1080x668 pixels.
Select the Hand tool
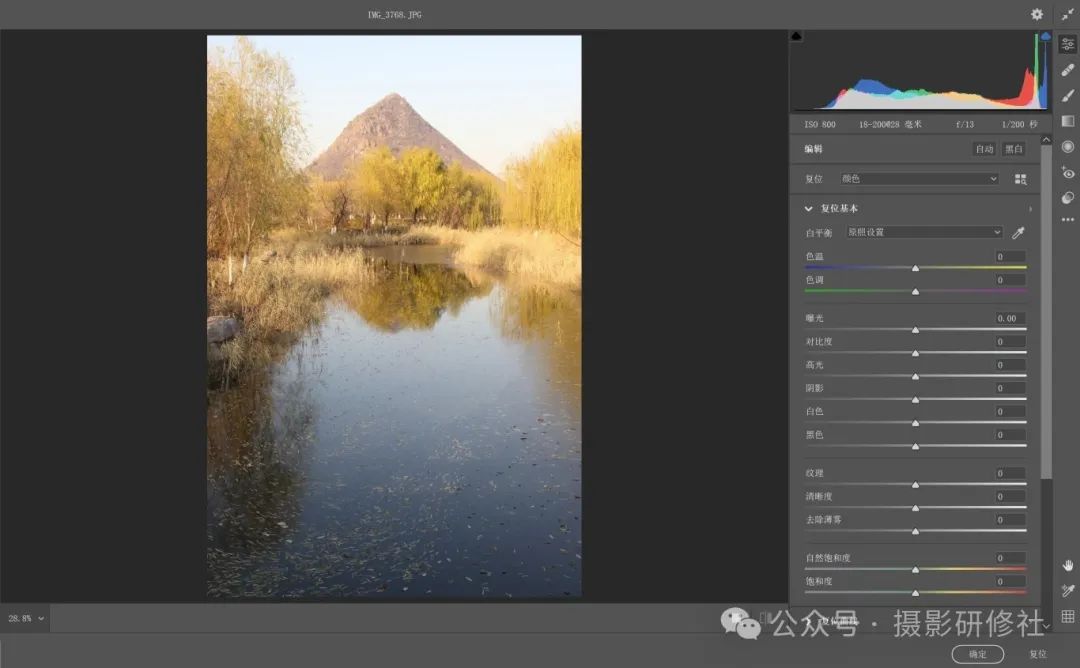[x=1068, y=565]
